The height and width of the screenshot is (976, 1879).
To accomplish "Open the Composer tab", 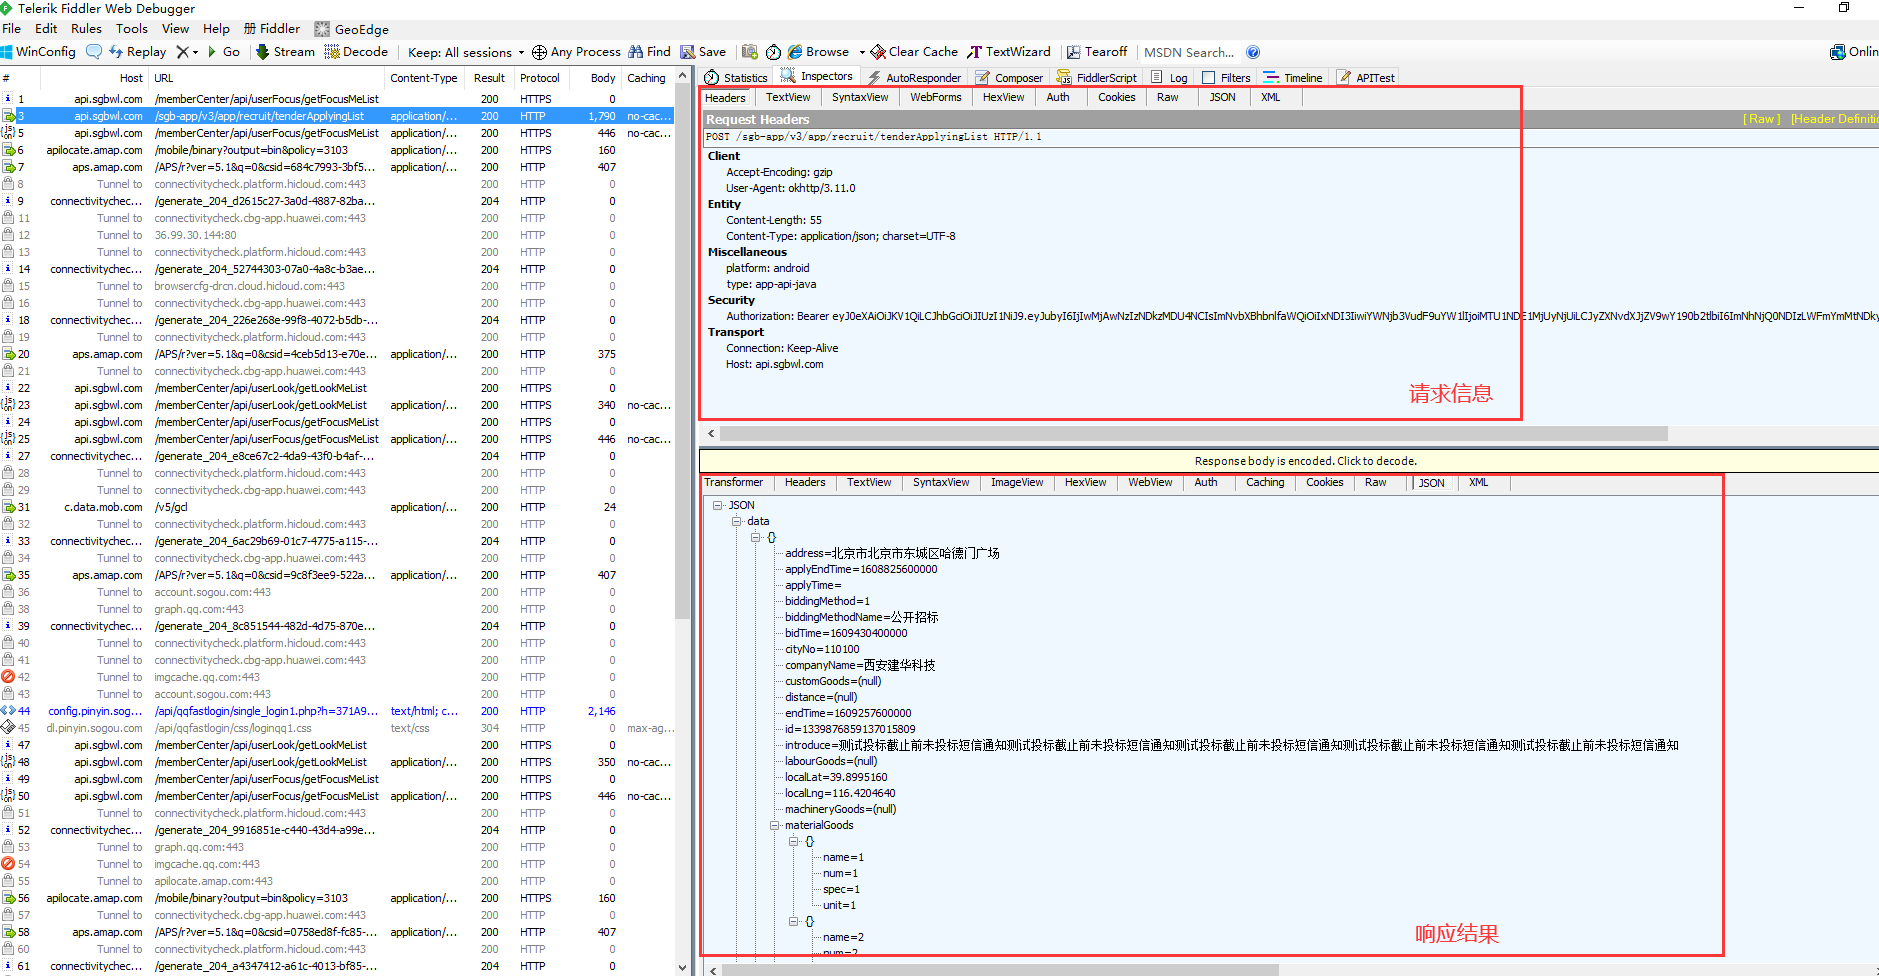I will pos(1009,77).
